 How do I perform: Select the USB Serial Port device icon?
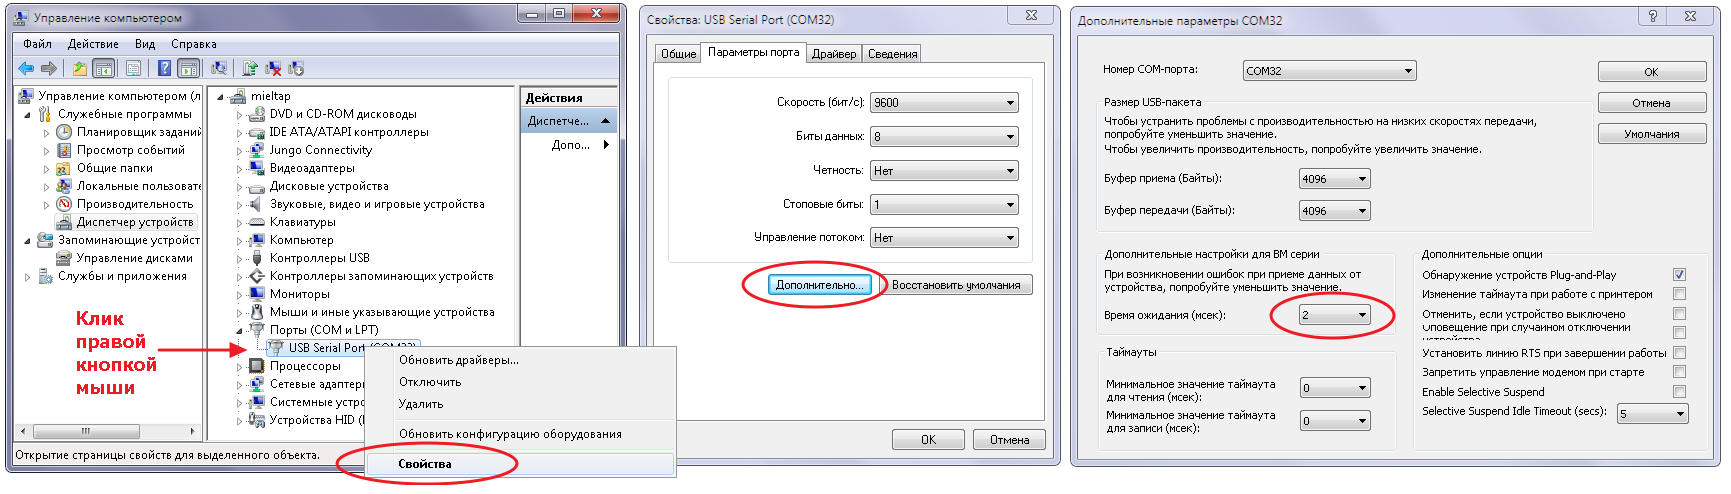click(x=275, y=348)
